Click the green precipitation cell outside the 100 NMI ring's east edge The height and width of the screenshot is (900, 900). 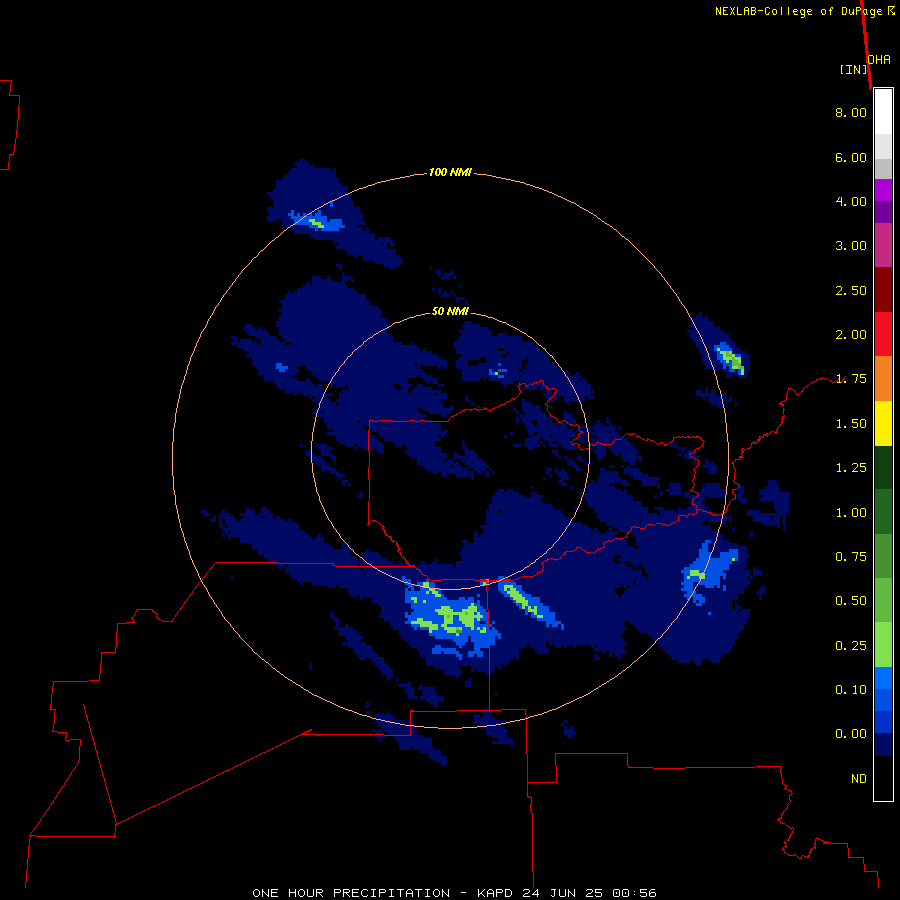[732, 360]
